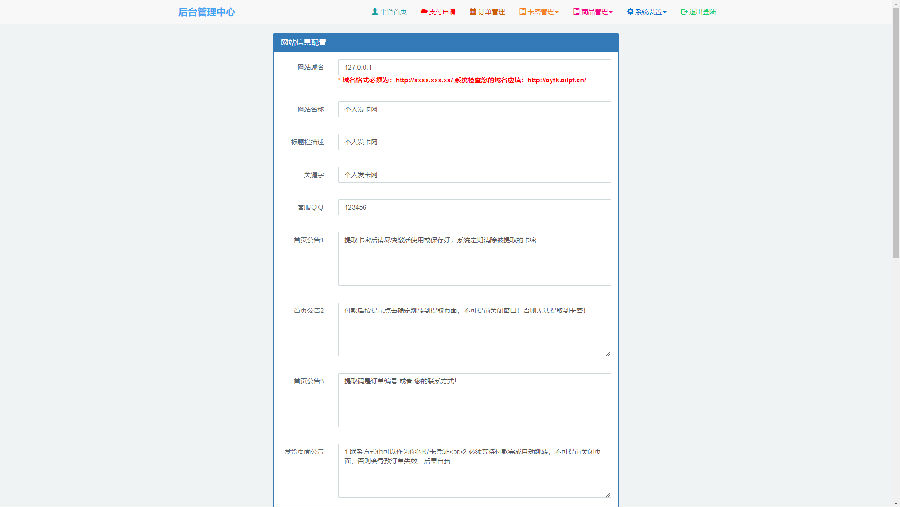Grab resize handle of second announcement textarea

click(x=608, y=353)
